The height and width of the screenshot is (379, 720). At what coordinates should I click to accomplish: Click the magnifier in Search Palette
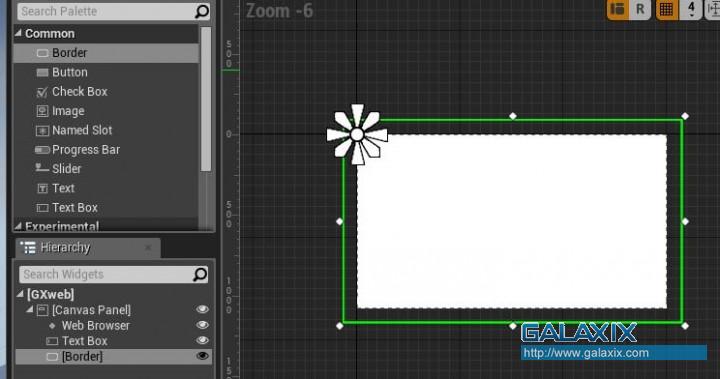202,11
